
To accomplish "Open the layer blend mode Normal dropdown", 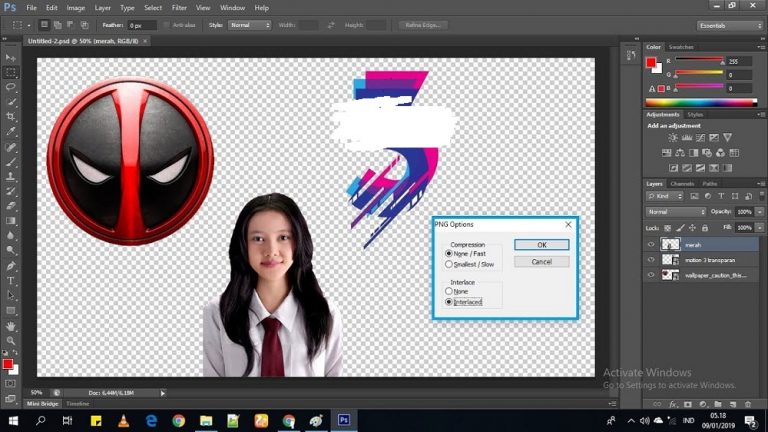I will point(676,212).
